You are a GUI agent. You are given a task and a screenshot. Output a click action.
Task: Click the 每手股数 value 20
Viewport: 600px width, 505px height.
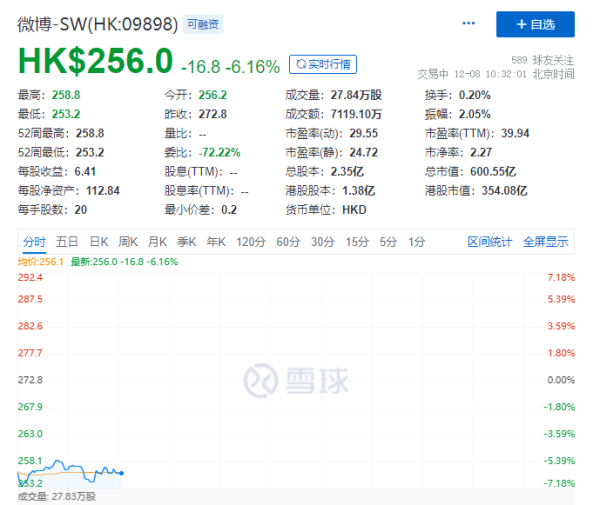click(80, 210)
